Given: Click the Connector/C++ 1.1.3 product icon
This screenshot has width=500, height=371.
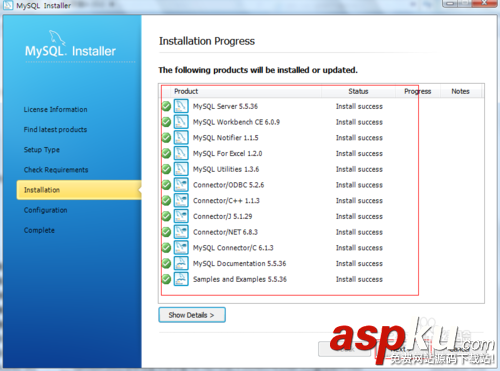Looking at the screenshot, I should (x=181, y=200).
